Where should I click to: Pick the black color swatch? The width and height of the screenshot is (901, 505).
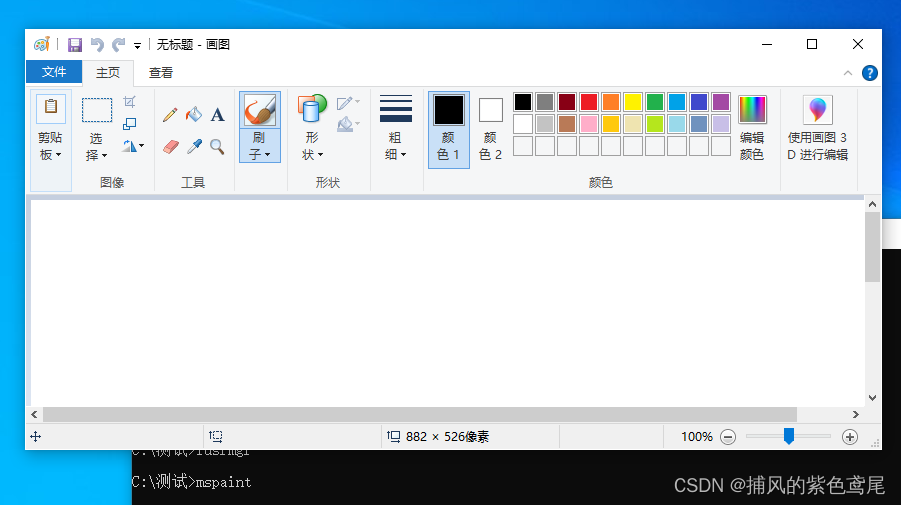(x=523, y=102)
